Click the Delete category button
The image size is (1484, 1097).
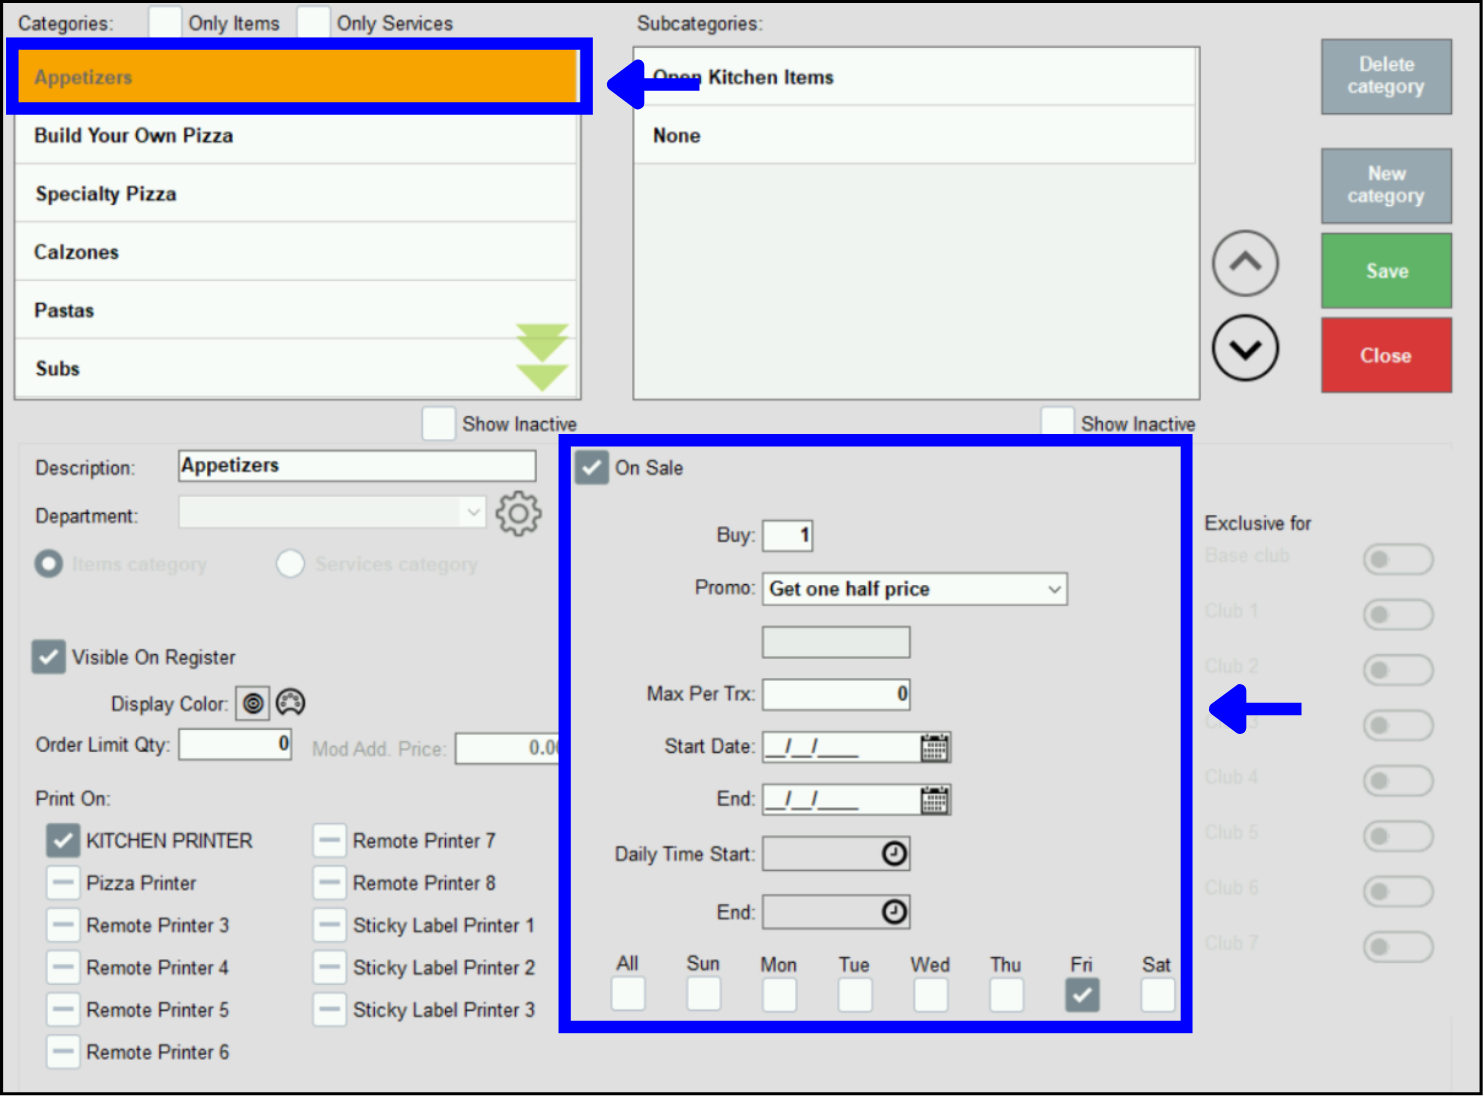click(x=1386, y=76)
